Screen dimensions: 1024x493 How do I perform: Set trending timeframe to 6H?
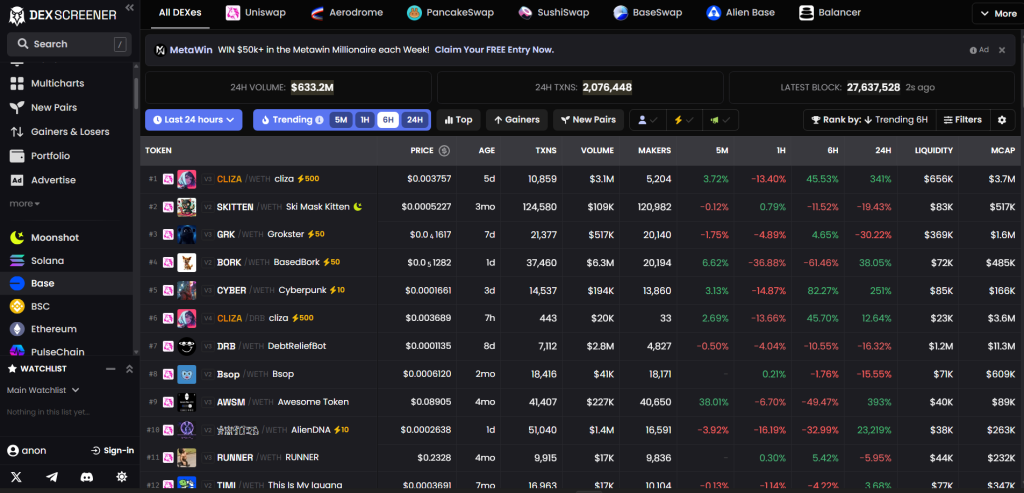pos(388,120)
